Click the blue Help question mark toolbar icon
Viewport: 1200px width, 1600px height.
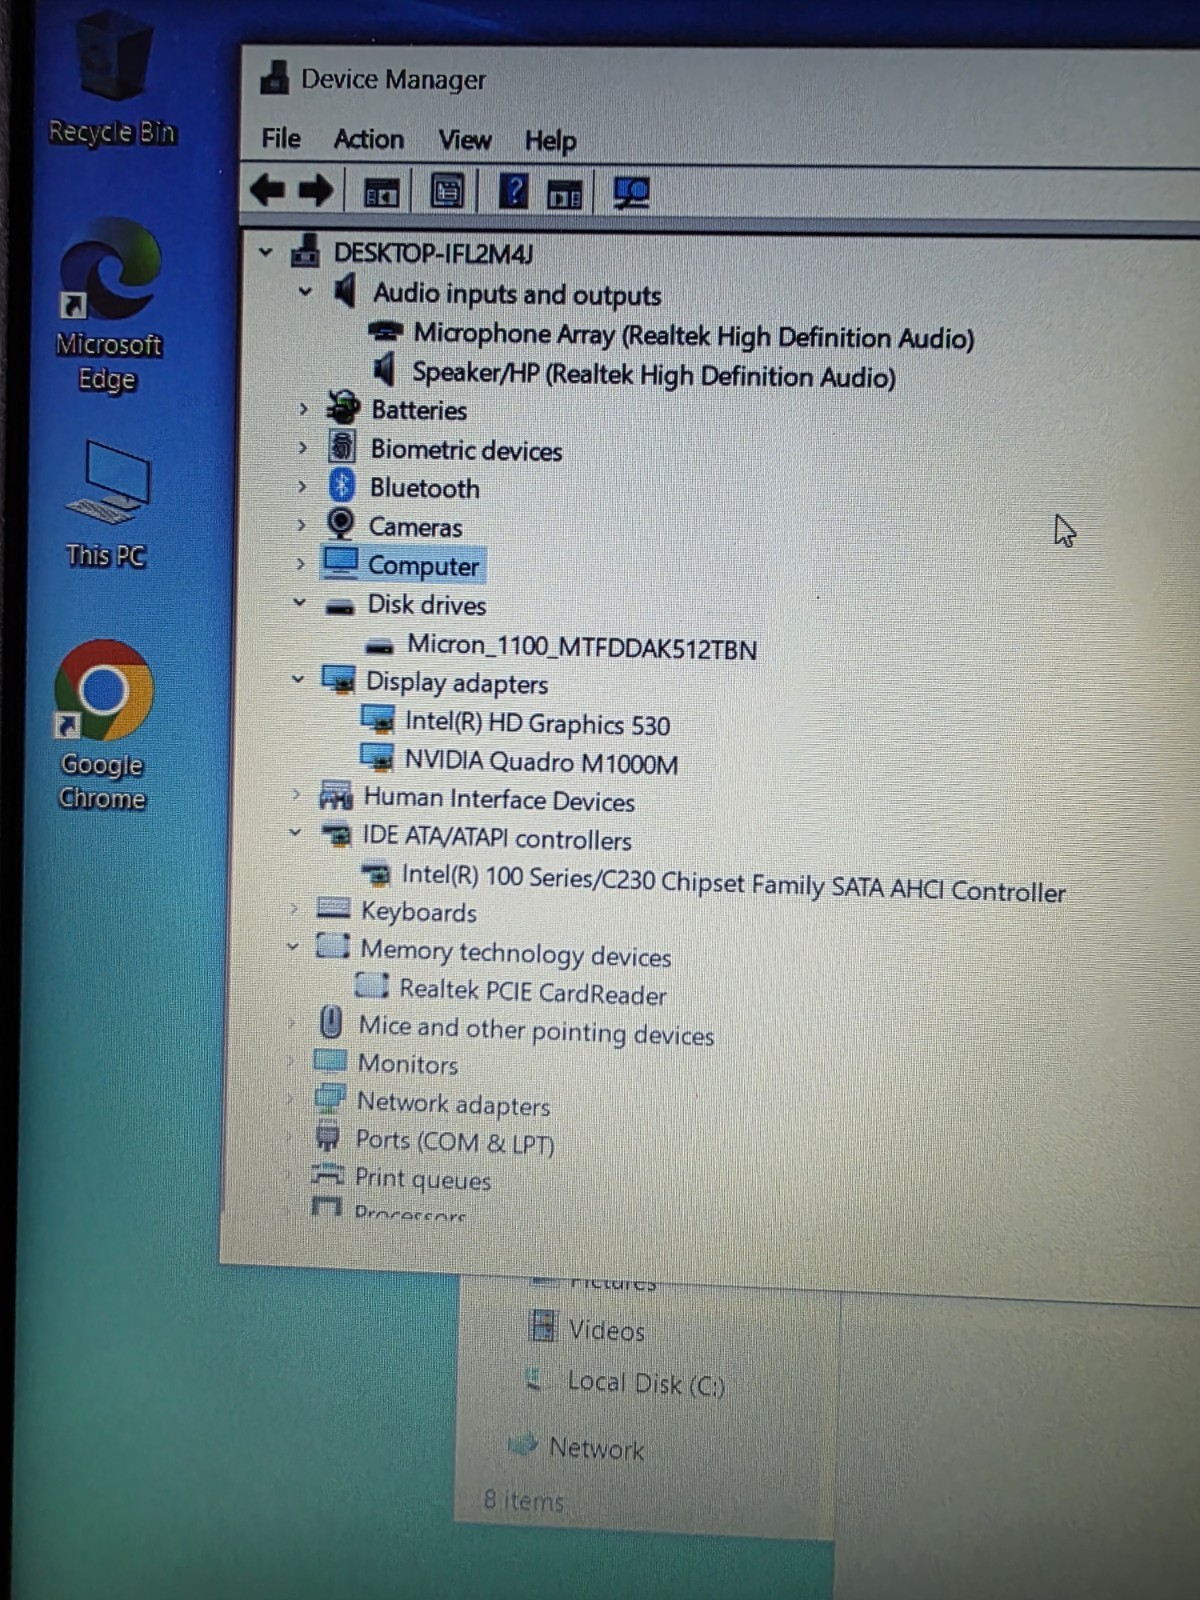point(513,190)
